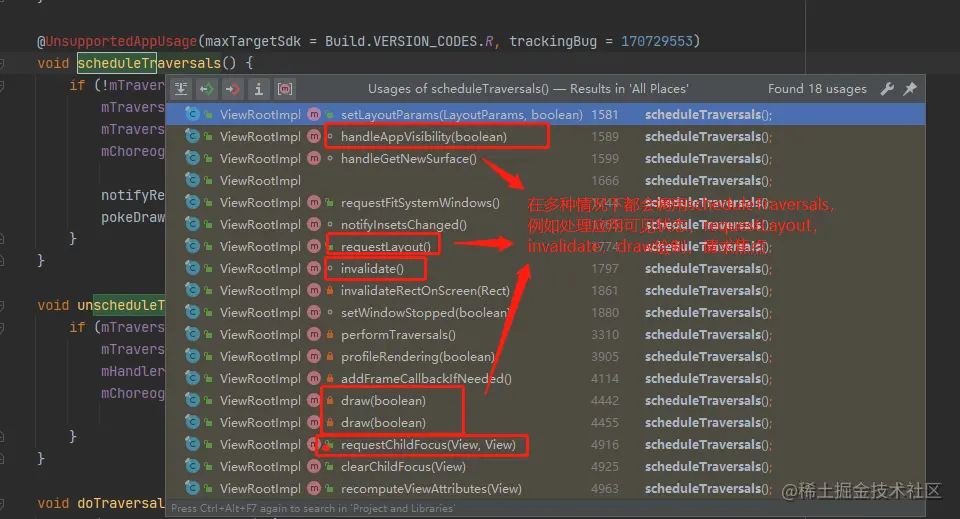The height and width of the screenshot is (519, 960).
Task: Collapse the void doTraversal method fold marker in gutter
Action: pyautogui.click(x=2, y=504)
